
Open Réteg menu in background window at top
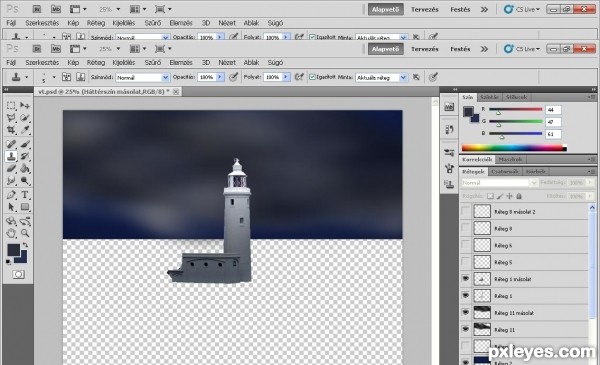click(96, 23)
